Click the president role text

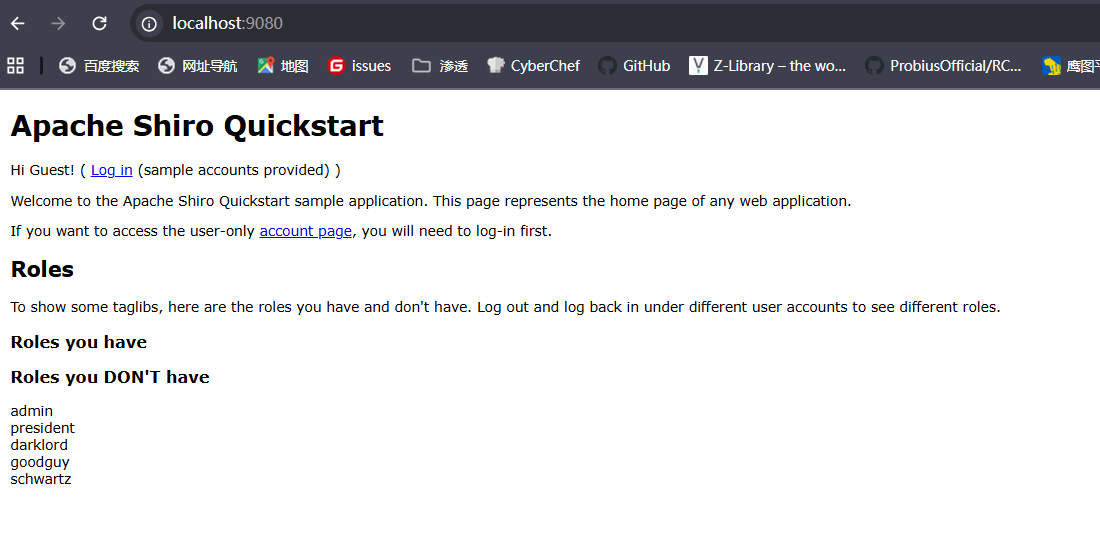(43, 428)
